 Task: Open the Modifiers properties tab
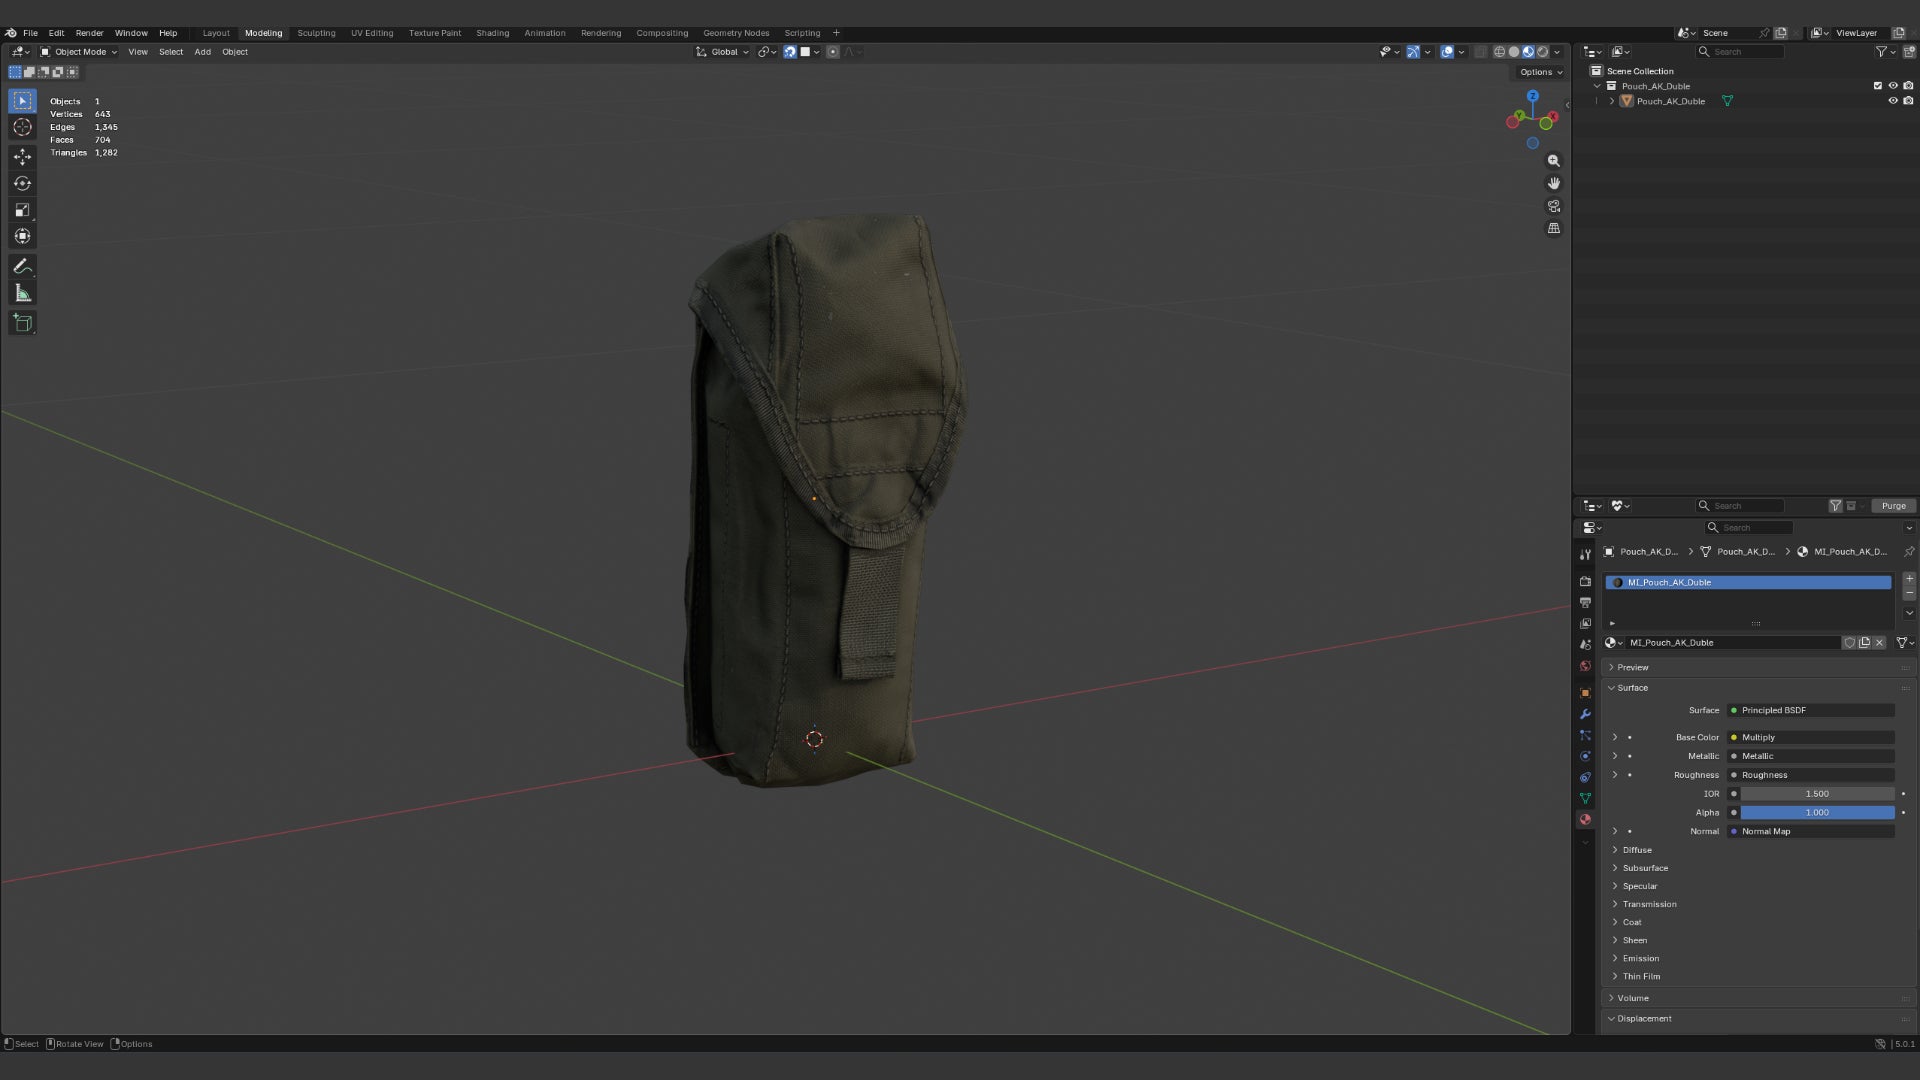(x=1585, y=714)
